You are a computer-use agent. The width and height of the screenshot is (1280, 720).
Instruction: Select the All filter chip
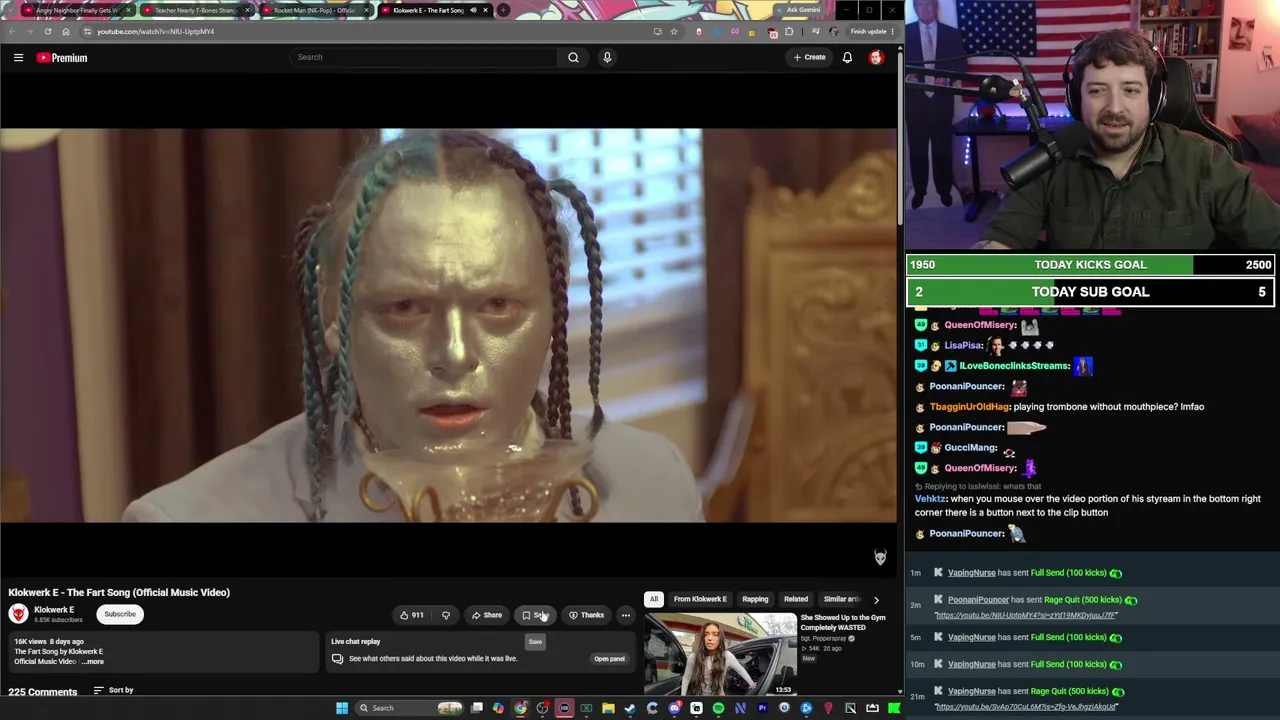(x=653, y=599)
